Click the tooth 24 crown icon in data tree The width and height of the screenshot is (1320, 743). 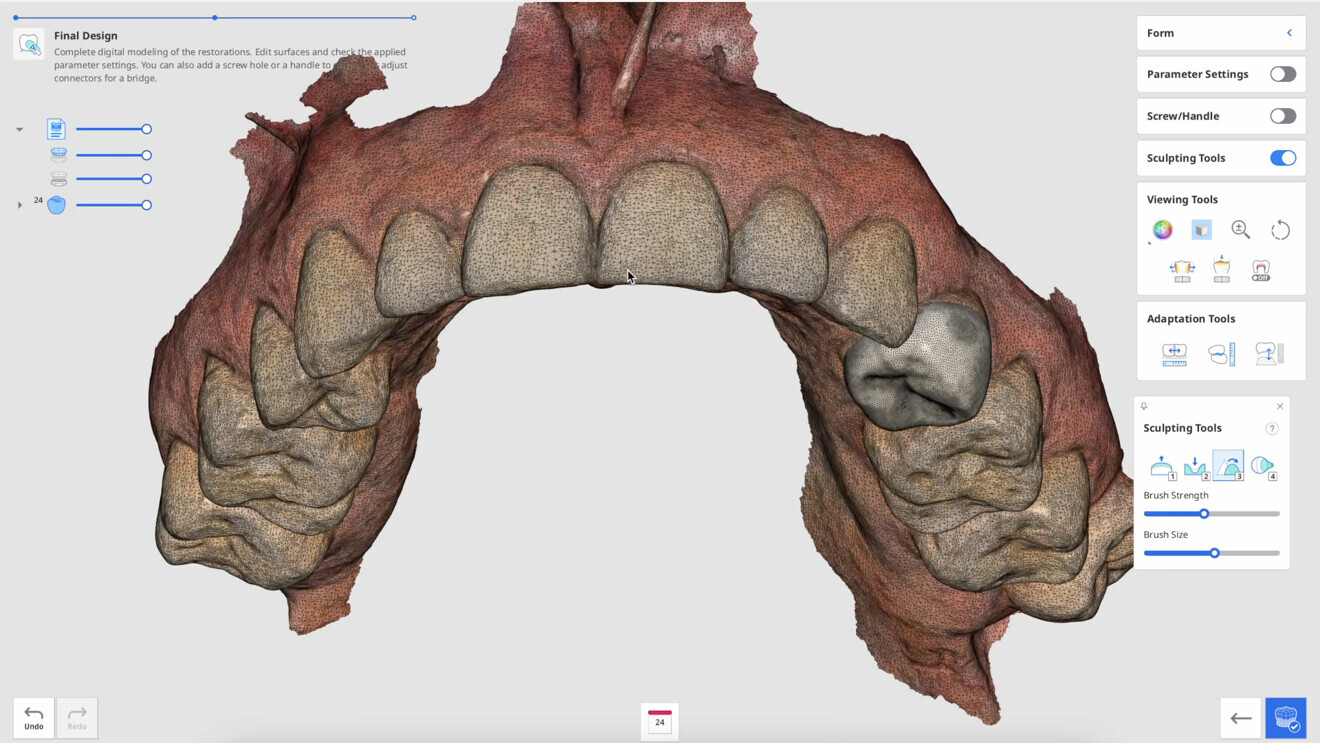57,205
